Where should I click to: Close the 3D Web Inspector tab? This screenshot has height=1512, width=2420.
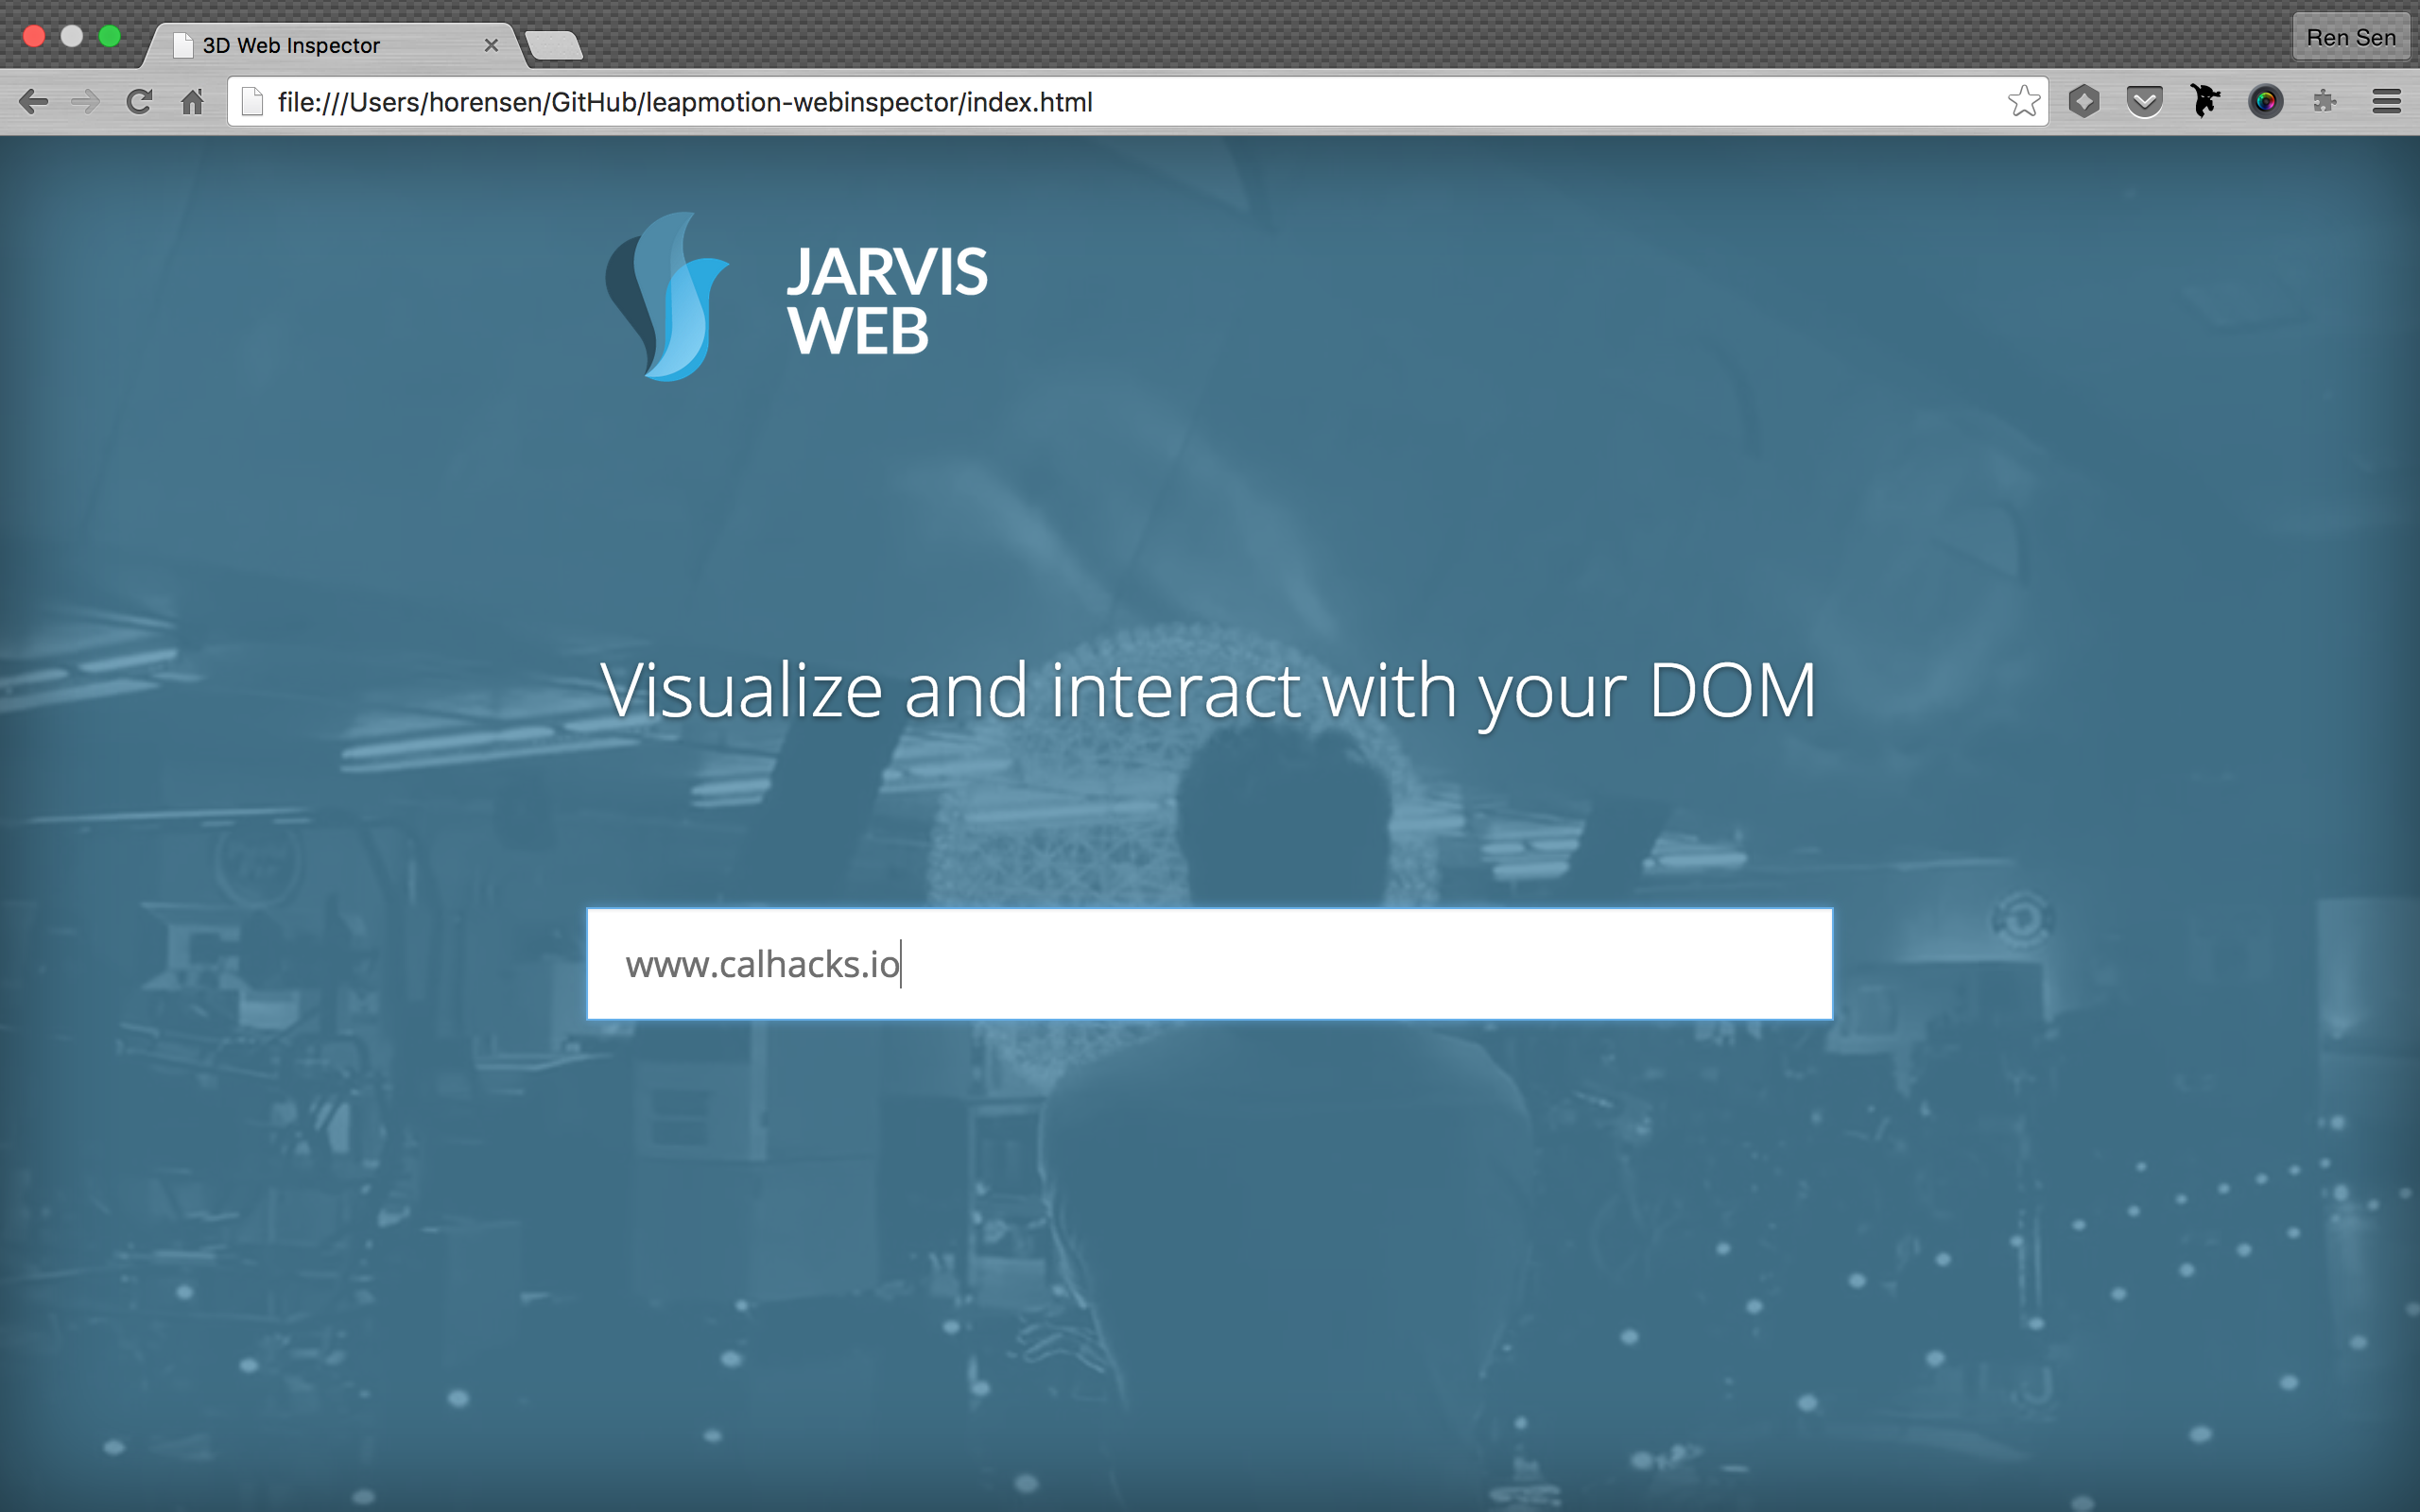(491, 46)
